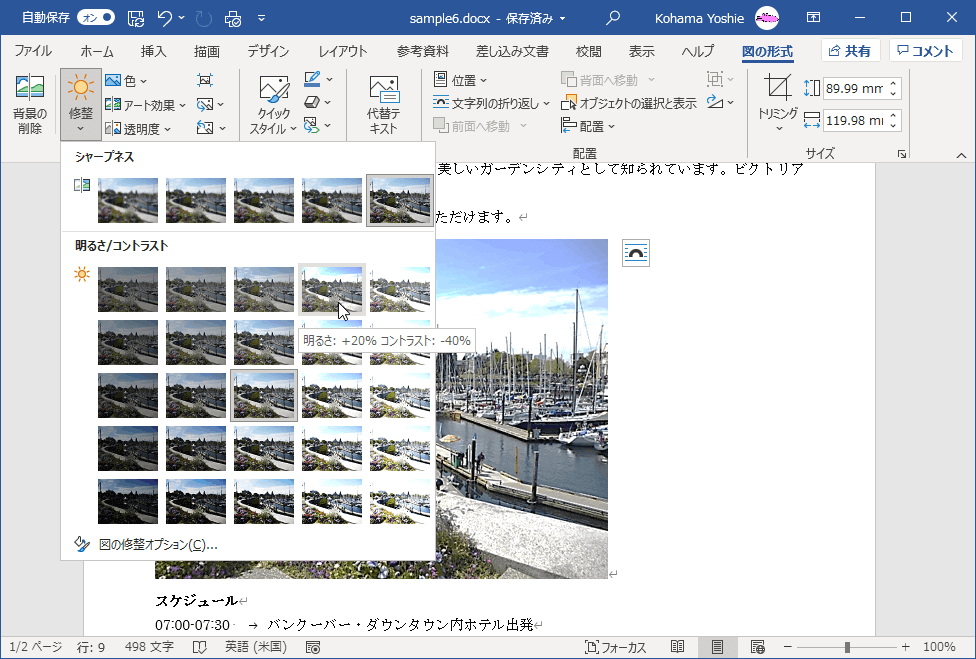Click the Search magnifier icon
The image size is (976, 659).
613,18
